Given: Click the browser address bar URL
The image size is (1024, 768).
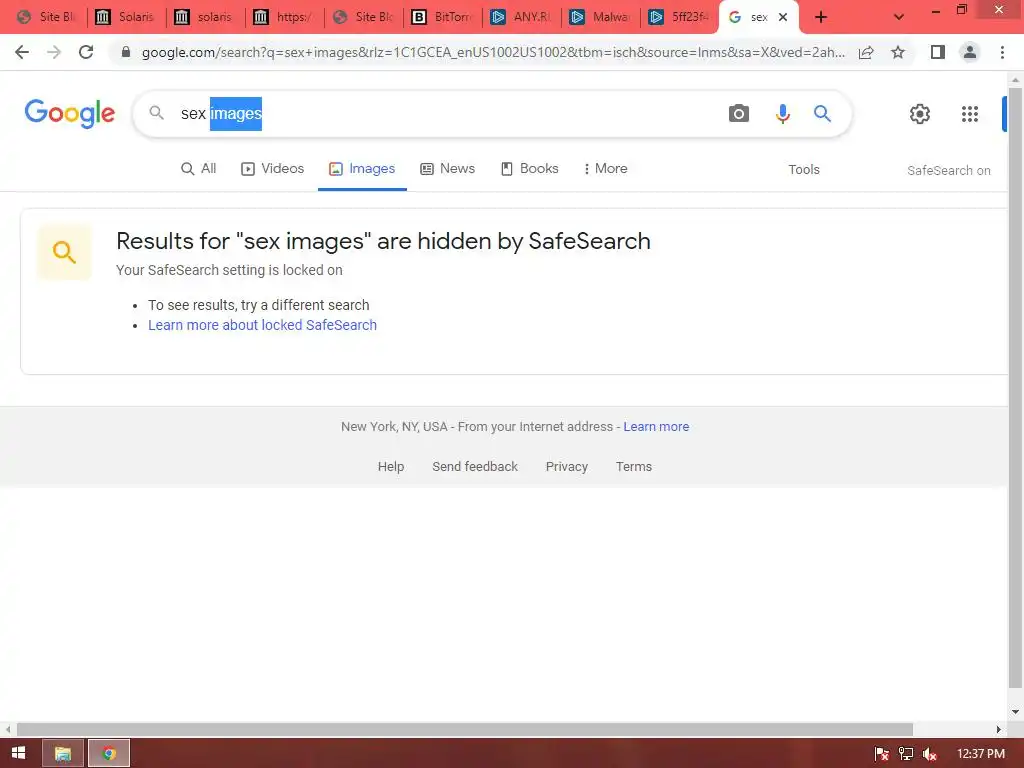Looking at the screenshot, I should pos(493,52).
